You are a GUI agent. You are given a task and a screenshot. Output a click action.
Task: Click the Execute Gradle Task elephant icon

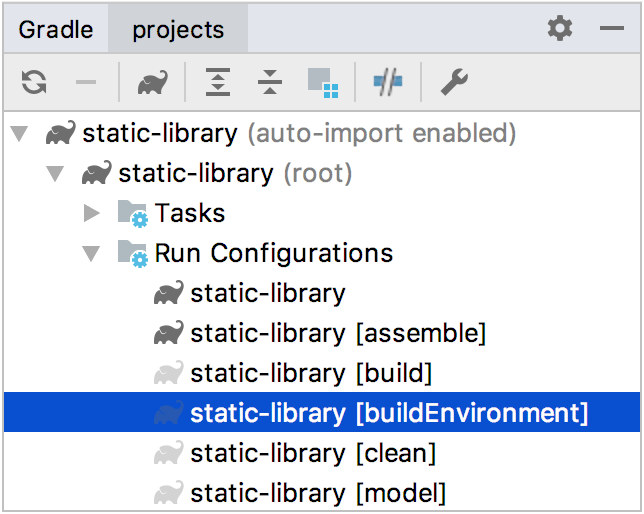click(152, 83)
